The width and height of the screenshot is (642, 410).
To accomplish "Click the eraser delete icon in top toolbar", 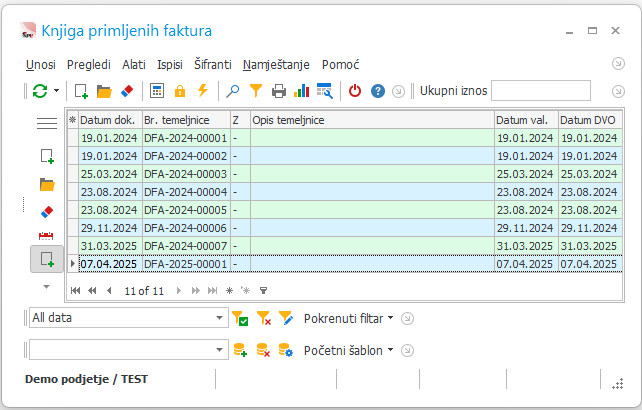I will pyautogui.click(x=127, y=91).
